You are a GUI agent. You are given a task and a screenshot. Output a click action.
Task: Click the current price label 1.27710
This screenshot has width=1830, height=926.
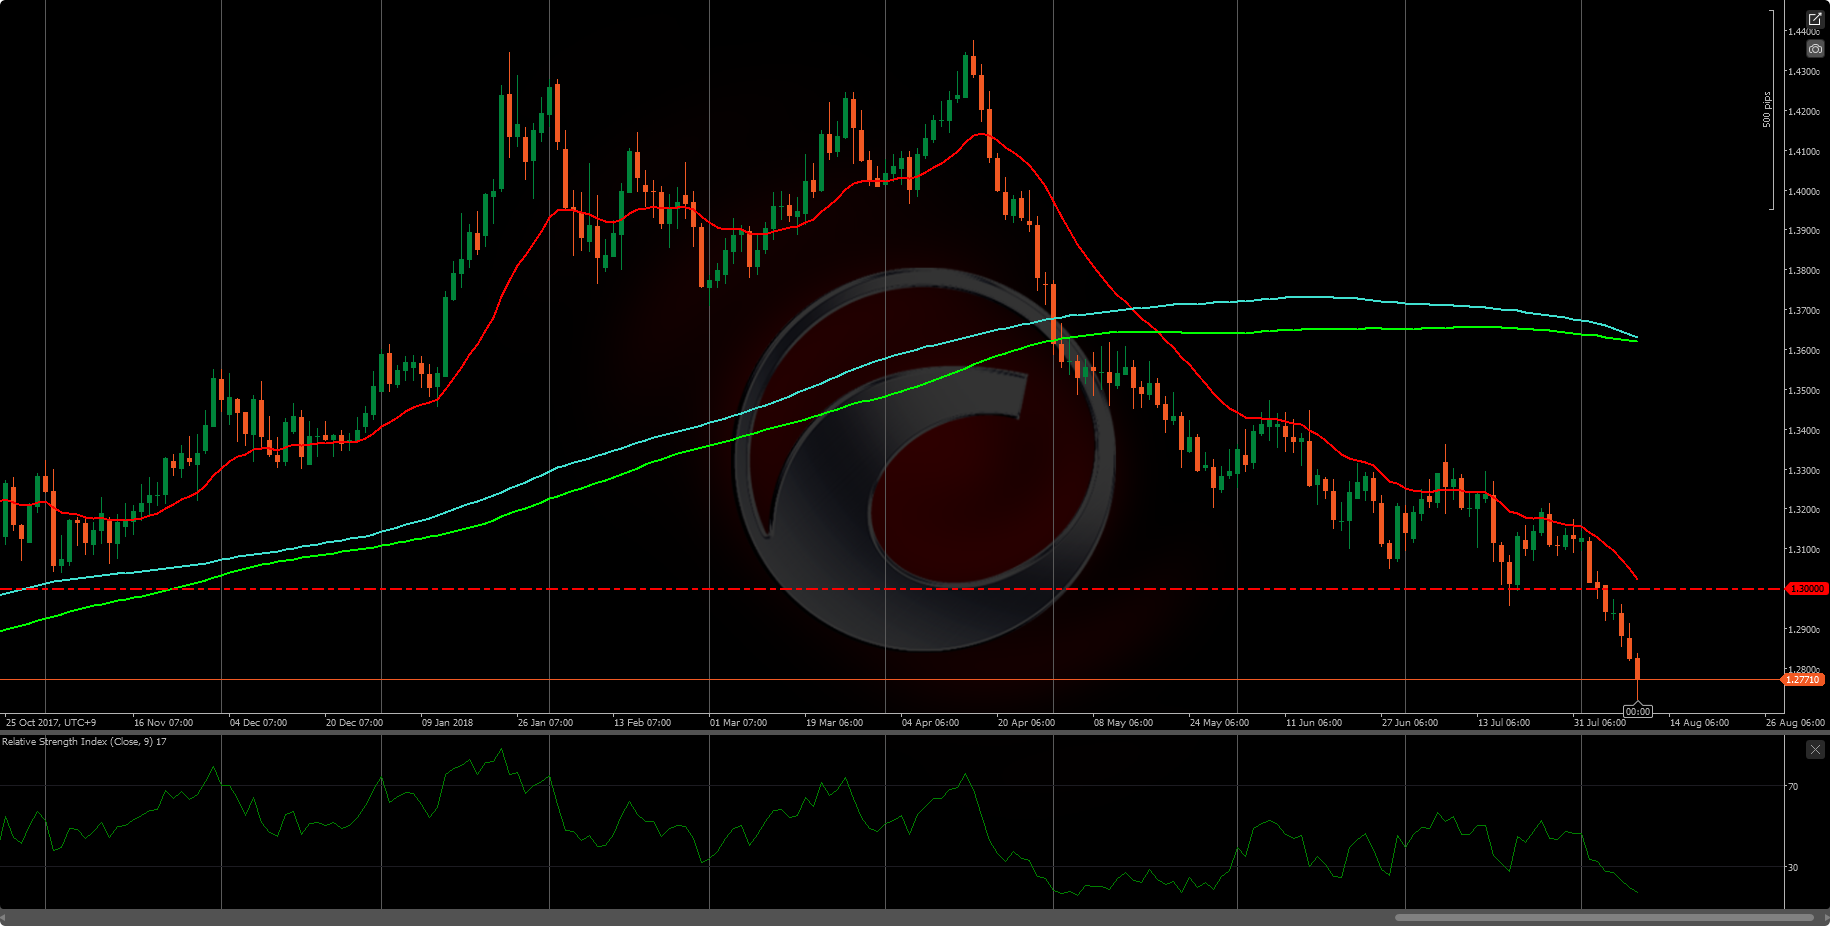(x=1803, y=680)
